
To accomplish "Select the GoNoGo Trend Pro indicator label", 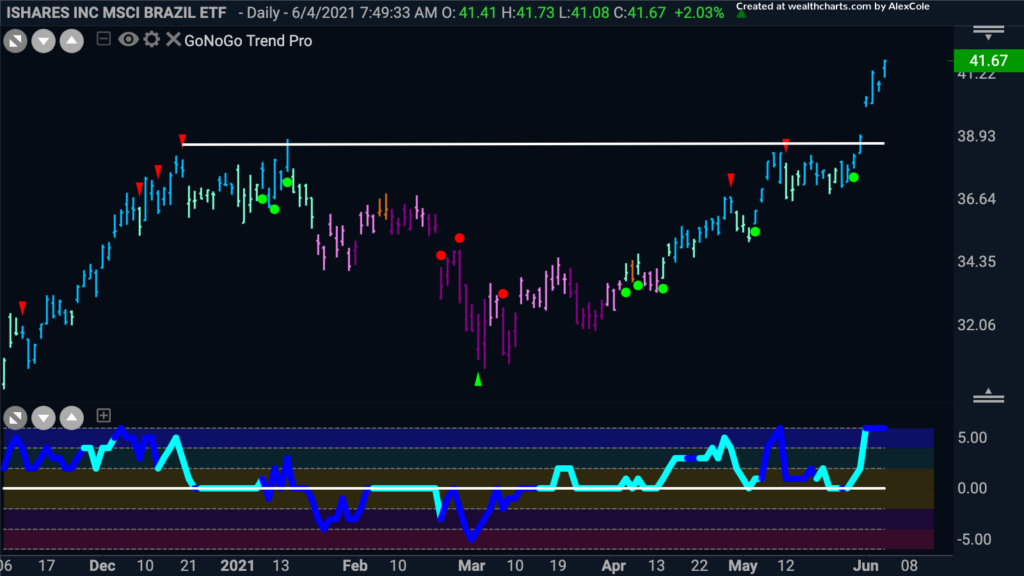I will (x=248, y=40).
